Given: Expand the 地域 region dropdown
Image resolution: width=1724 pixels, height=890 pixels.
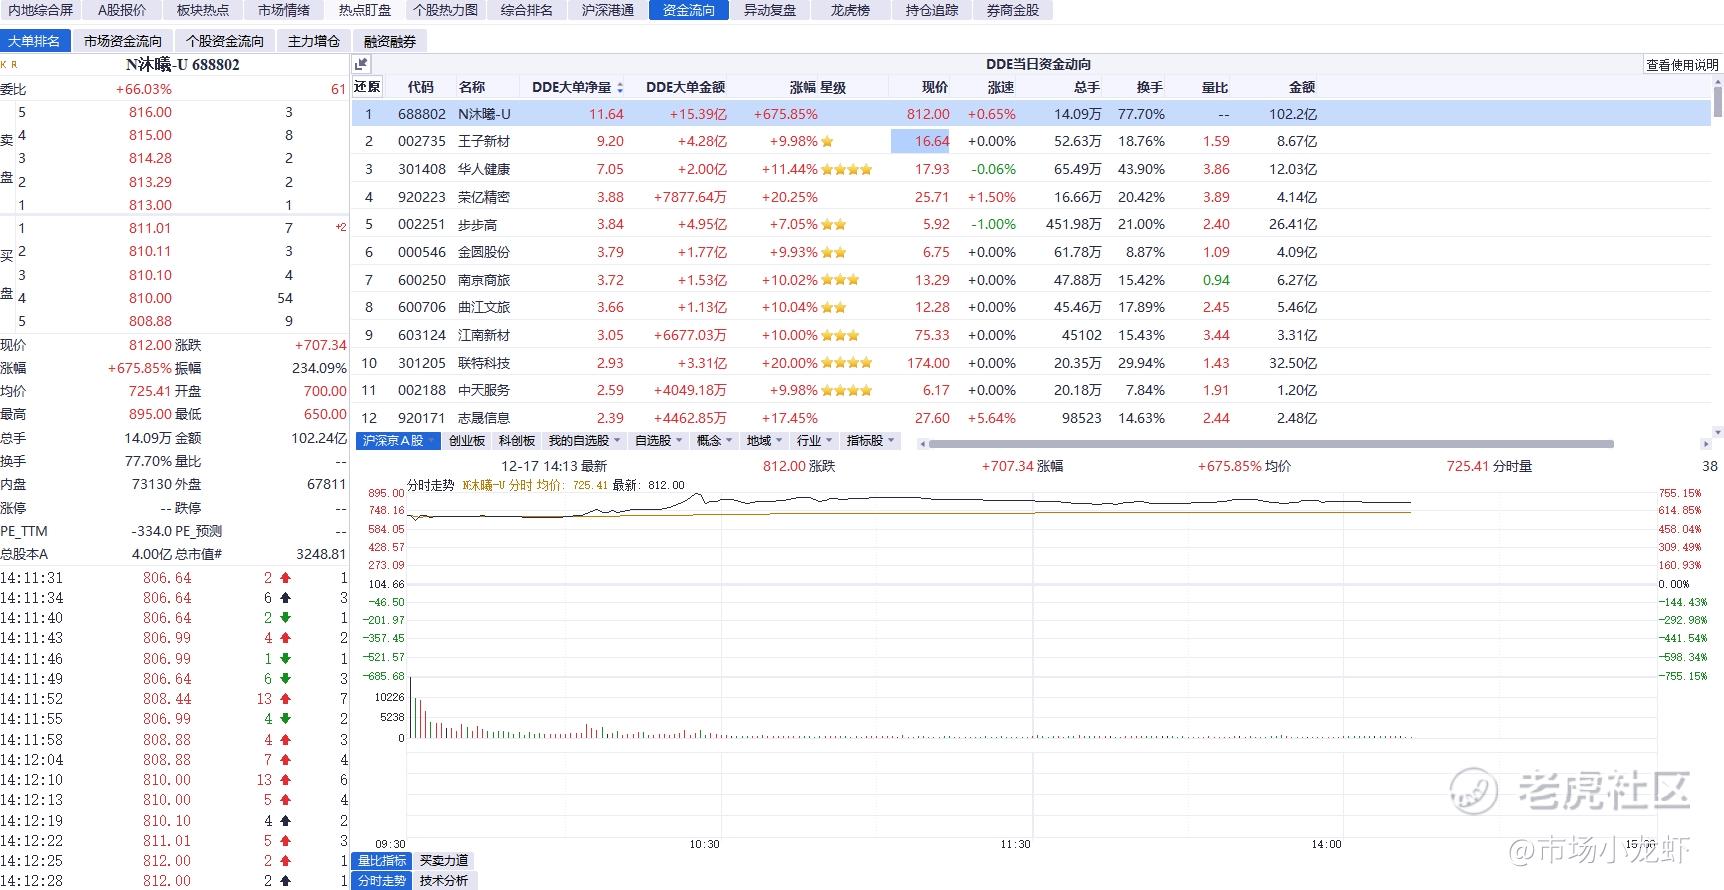Looking at the screenshot, I should [764, 441].
